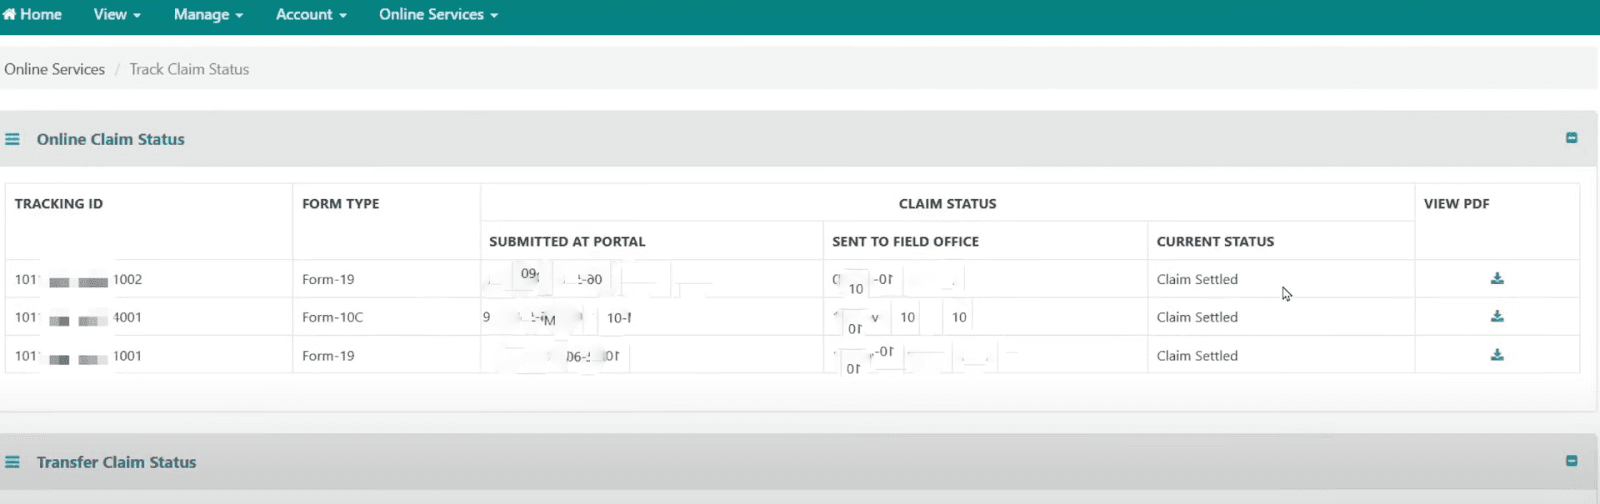The height and width of the screenshot is (504, 1600).
Task: Click hamburger icon beside Online Claim Status
Action: 12,140
